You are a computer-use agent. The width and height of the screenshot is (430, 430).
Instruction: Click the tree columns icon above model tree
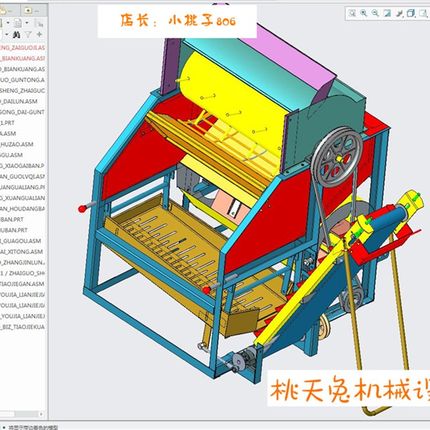click(x=40, y=24)
